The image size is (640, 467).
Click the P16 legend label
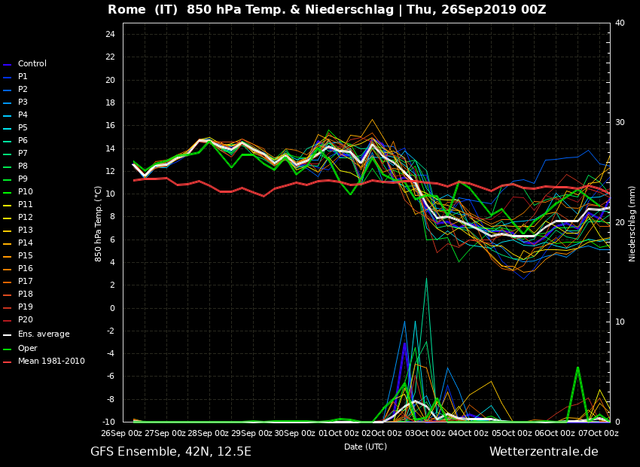click(25, 268)
